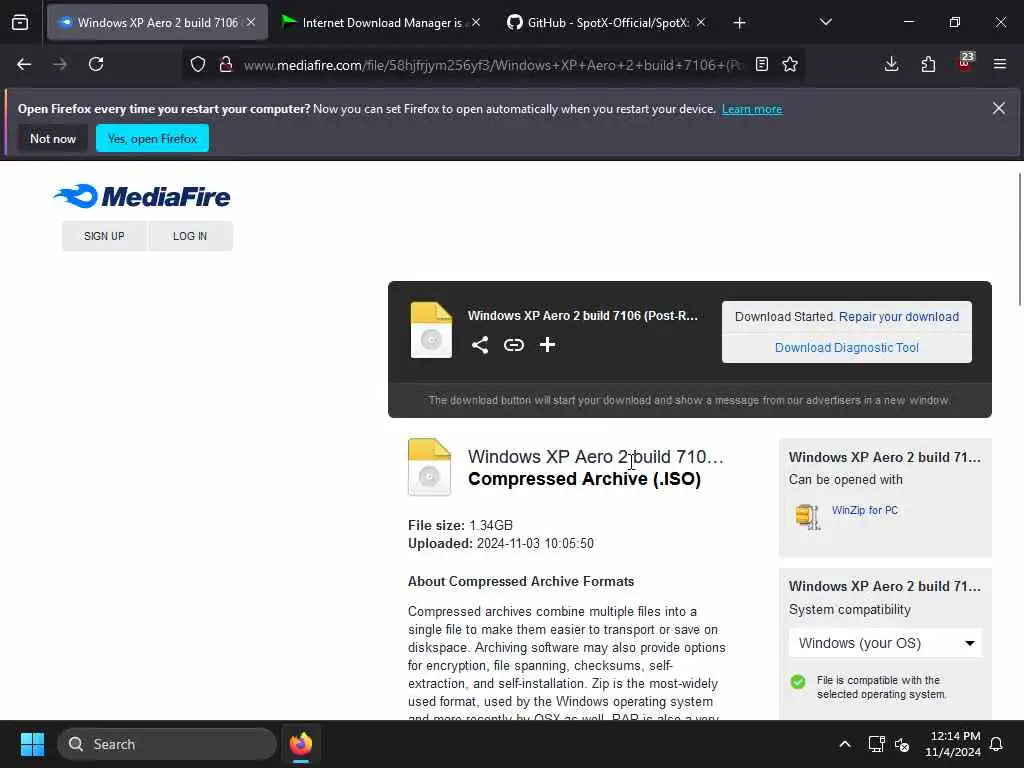Open site security padlock icon
The image size is (1024, 768).
226,64
